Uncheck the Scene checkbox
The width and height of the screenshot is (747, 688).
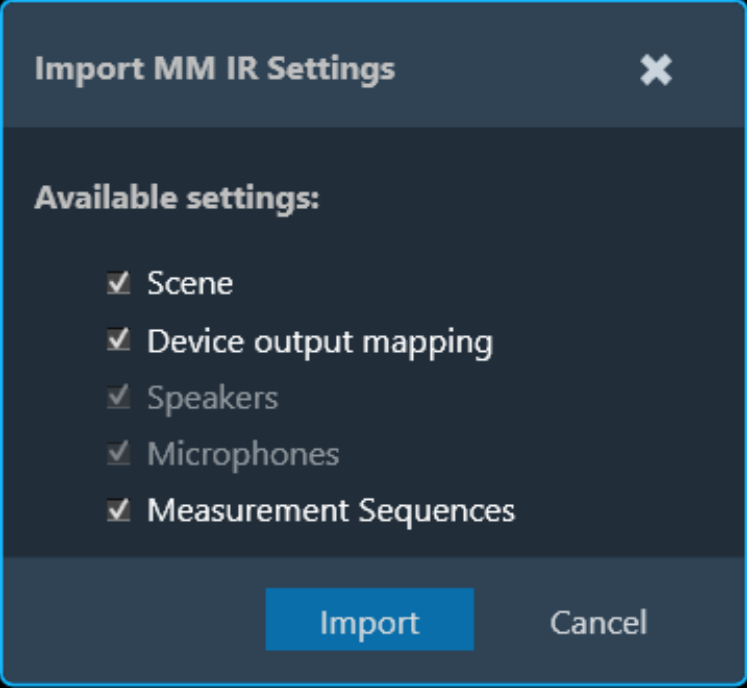(x=119, y=283)
